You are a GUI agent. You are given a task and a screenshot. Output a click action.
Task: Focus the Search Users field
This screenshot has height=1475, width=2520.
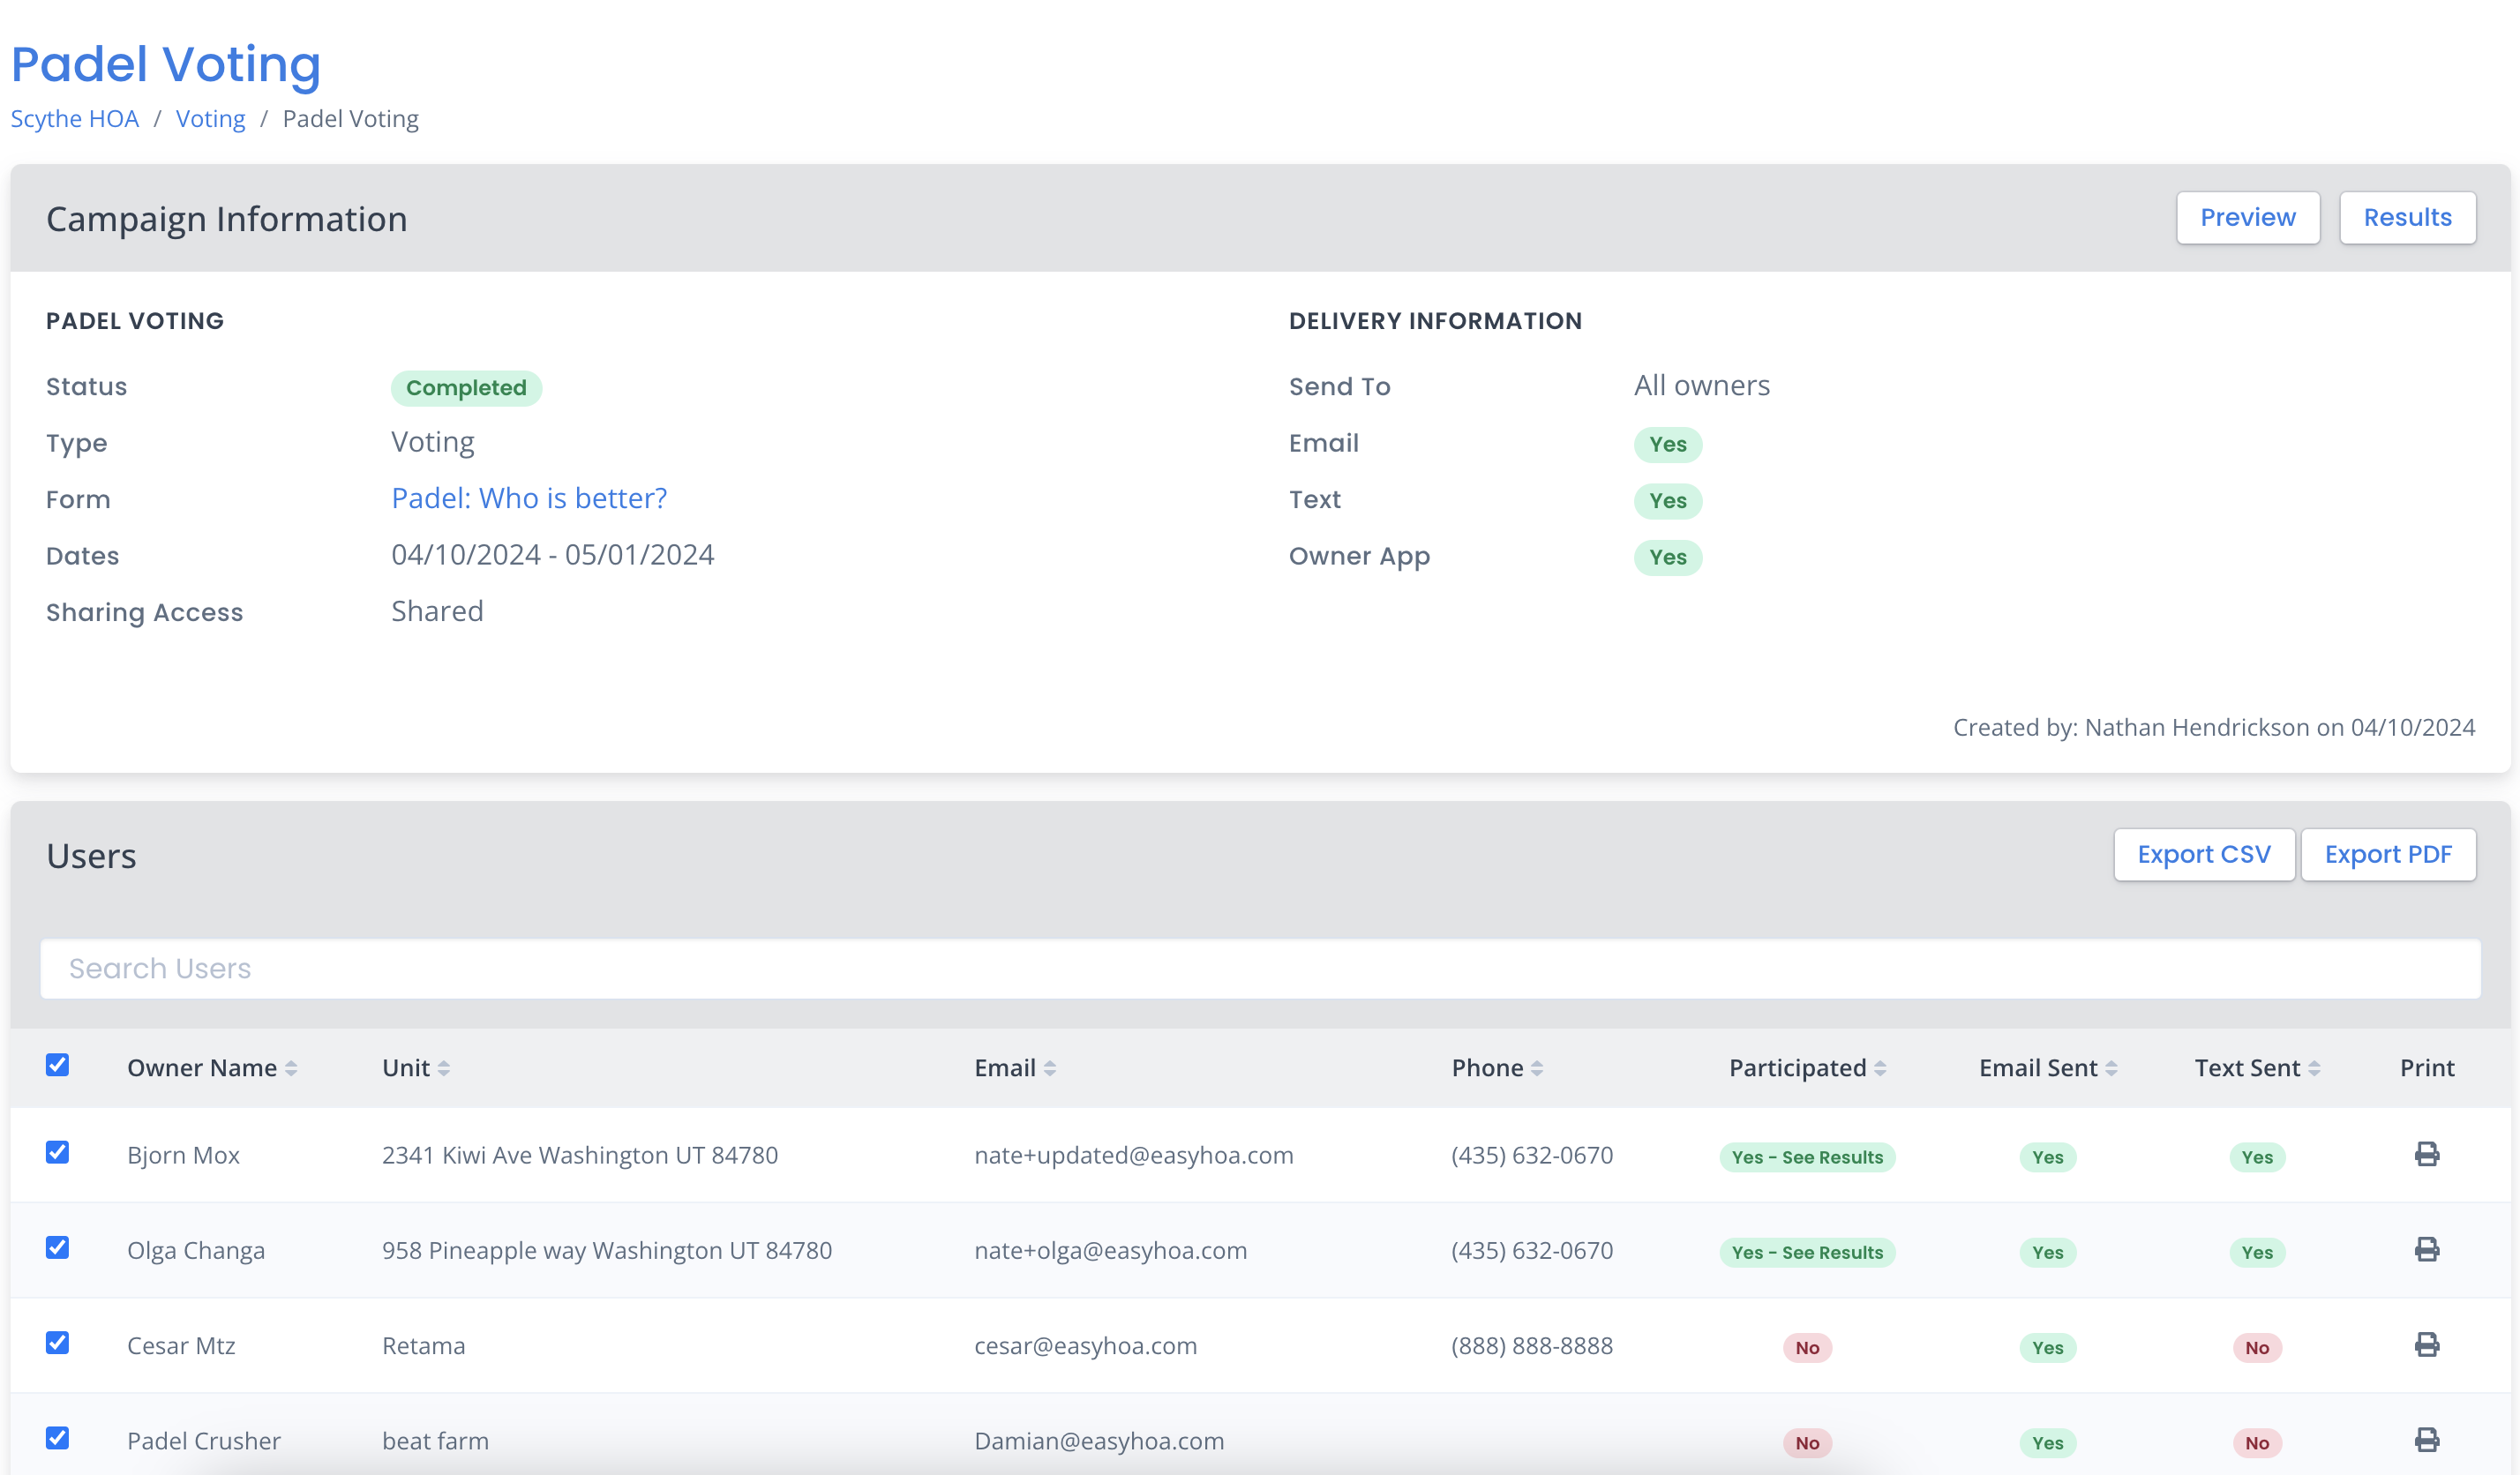click(1259, 968)
